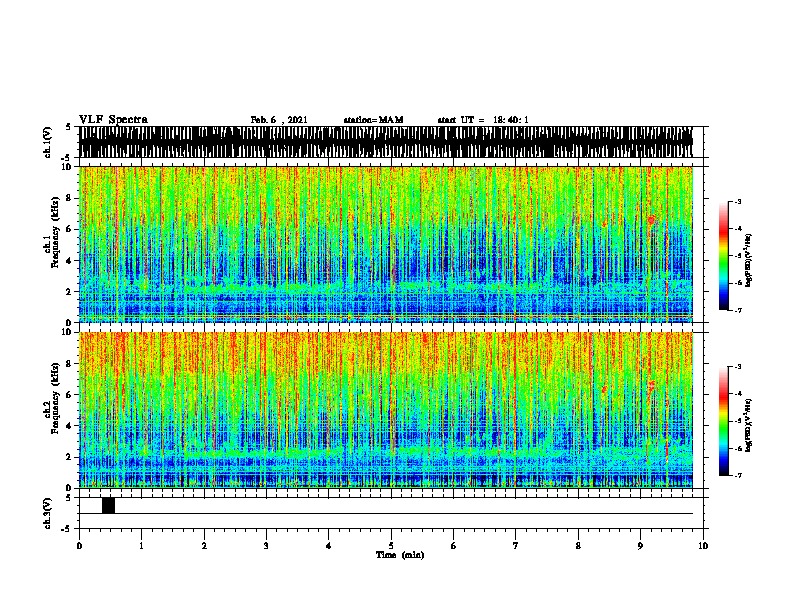The image size is (792, 612).
Task: Click the red burst spot in ch.2 near minute 9
Action: pos(651,386)
